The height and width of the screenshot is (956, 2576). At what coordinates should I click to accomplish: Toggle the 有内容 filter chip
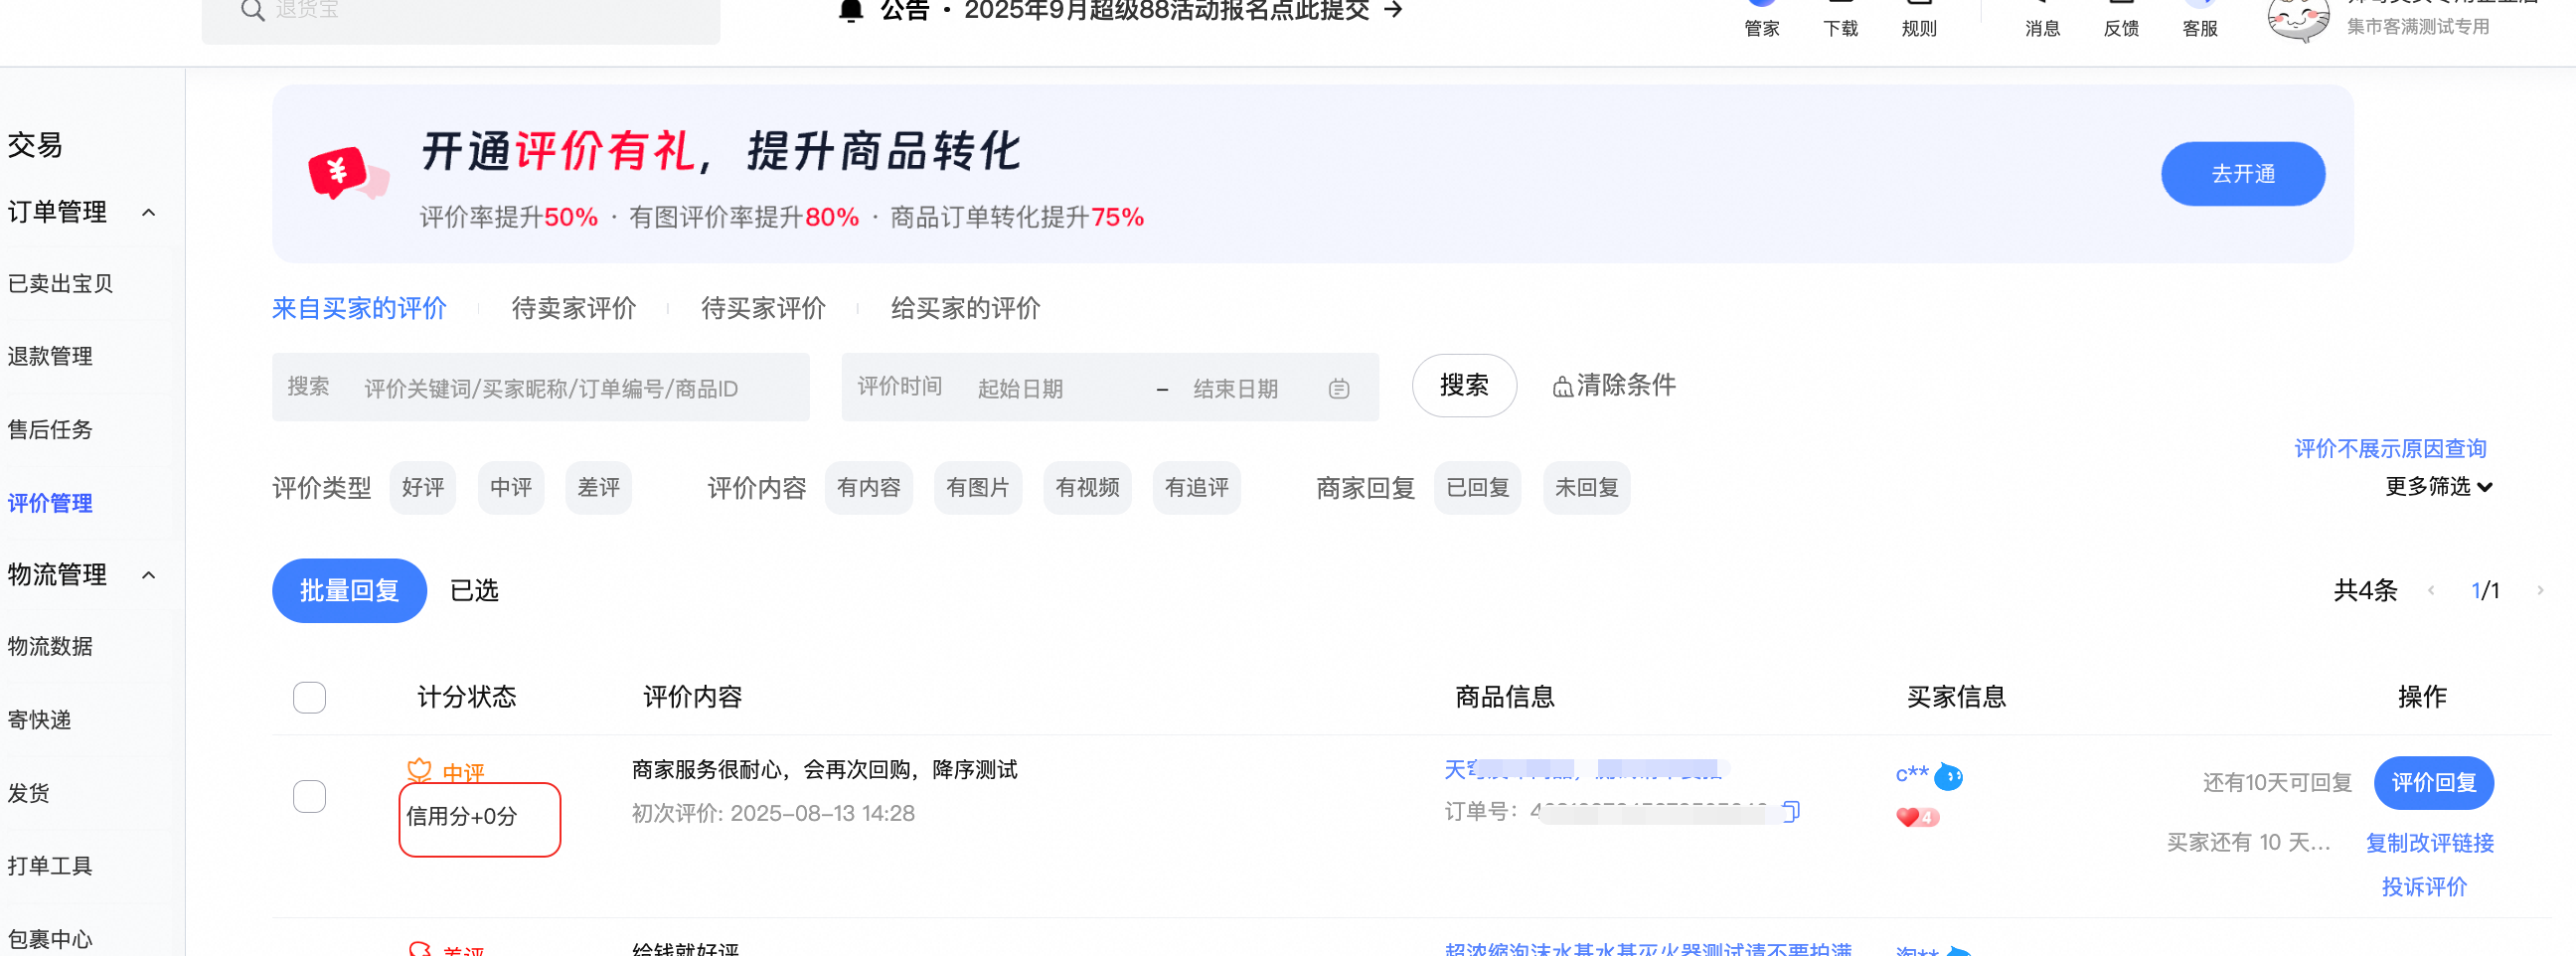pyautogui.click(x=869, y=488)
